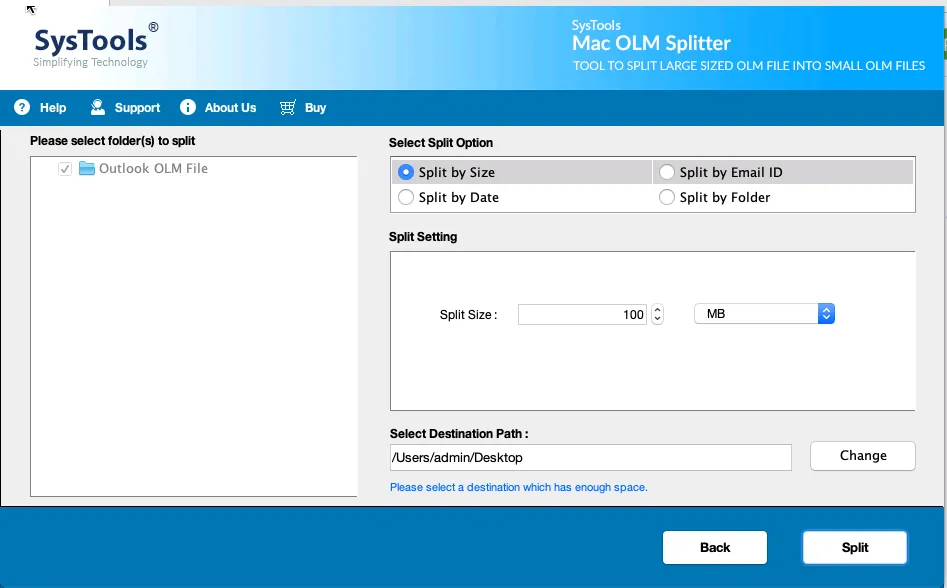Click the 'Split Setting' heading
Screen dimensions: 947x588
tap(423, 237)
